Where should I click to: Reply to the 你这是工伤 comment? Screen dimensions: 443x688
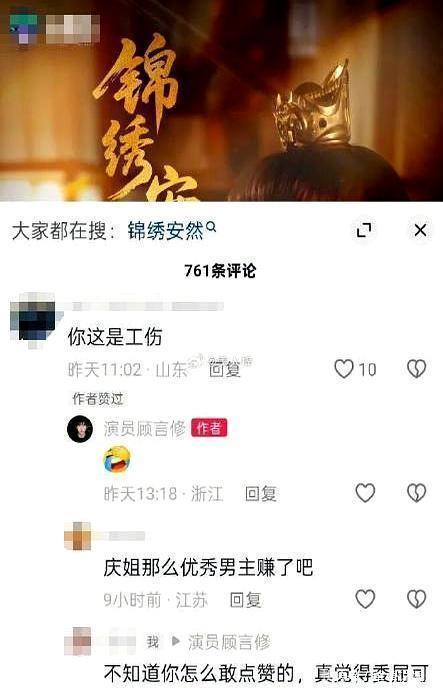[x=225, y=369]
